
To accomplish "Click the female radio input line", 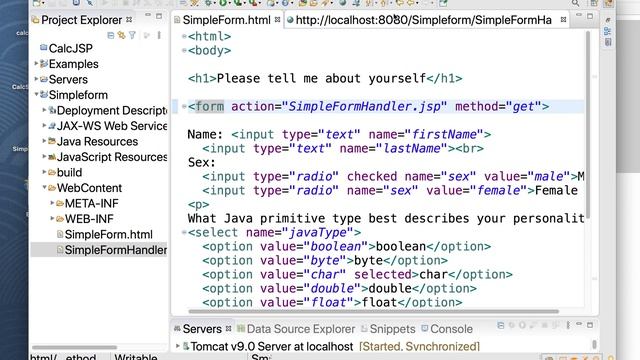I will coord(390,191).
